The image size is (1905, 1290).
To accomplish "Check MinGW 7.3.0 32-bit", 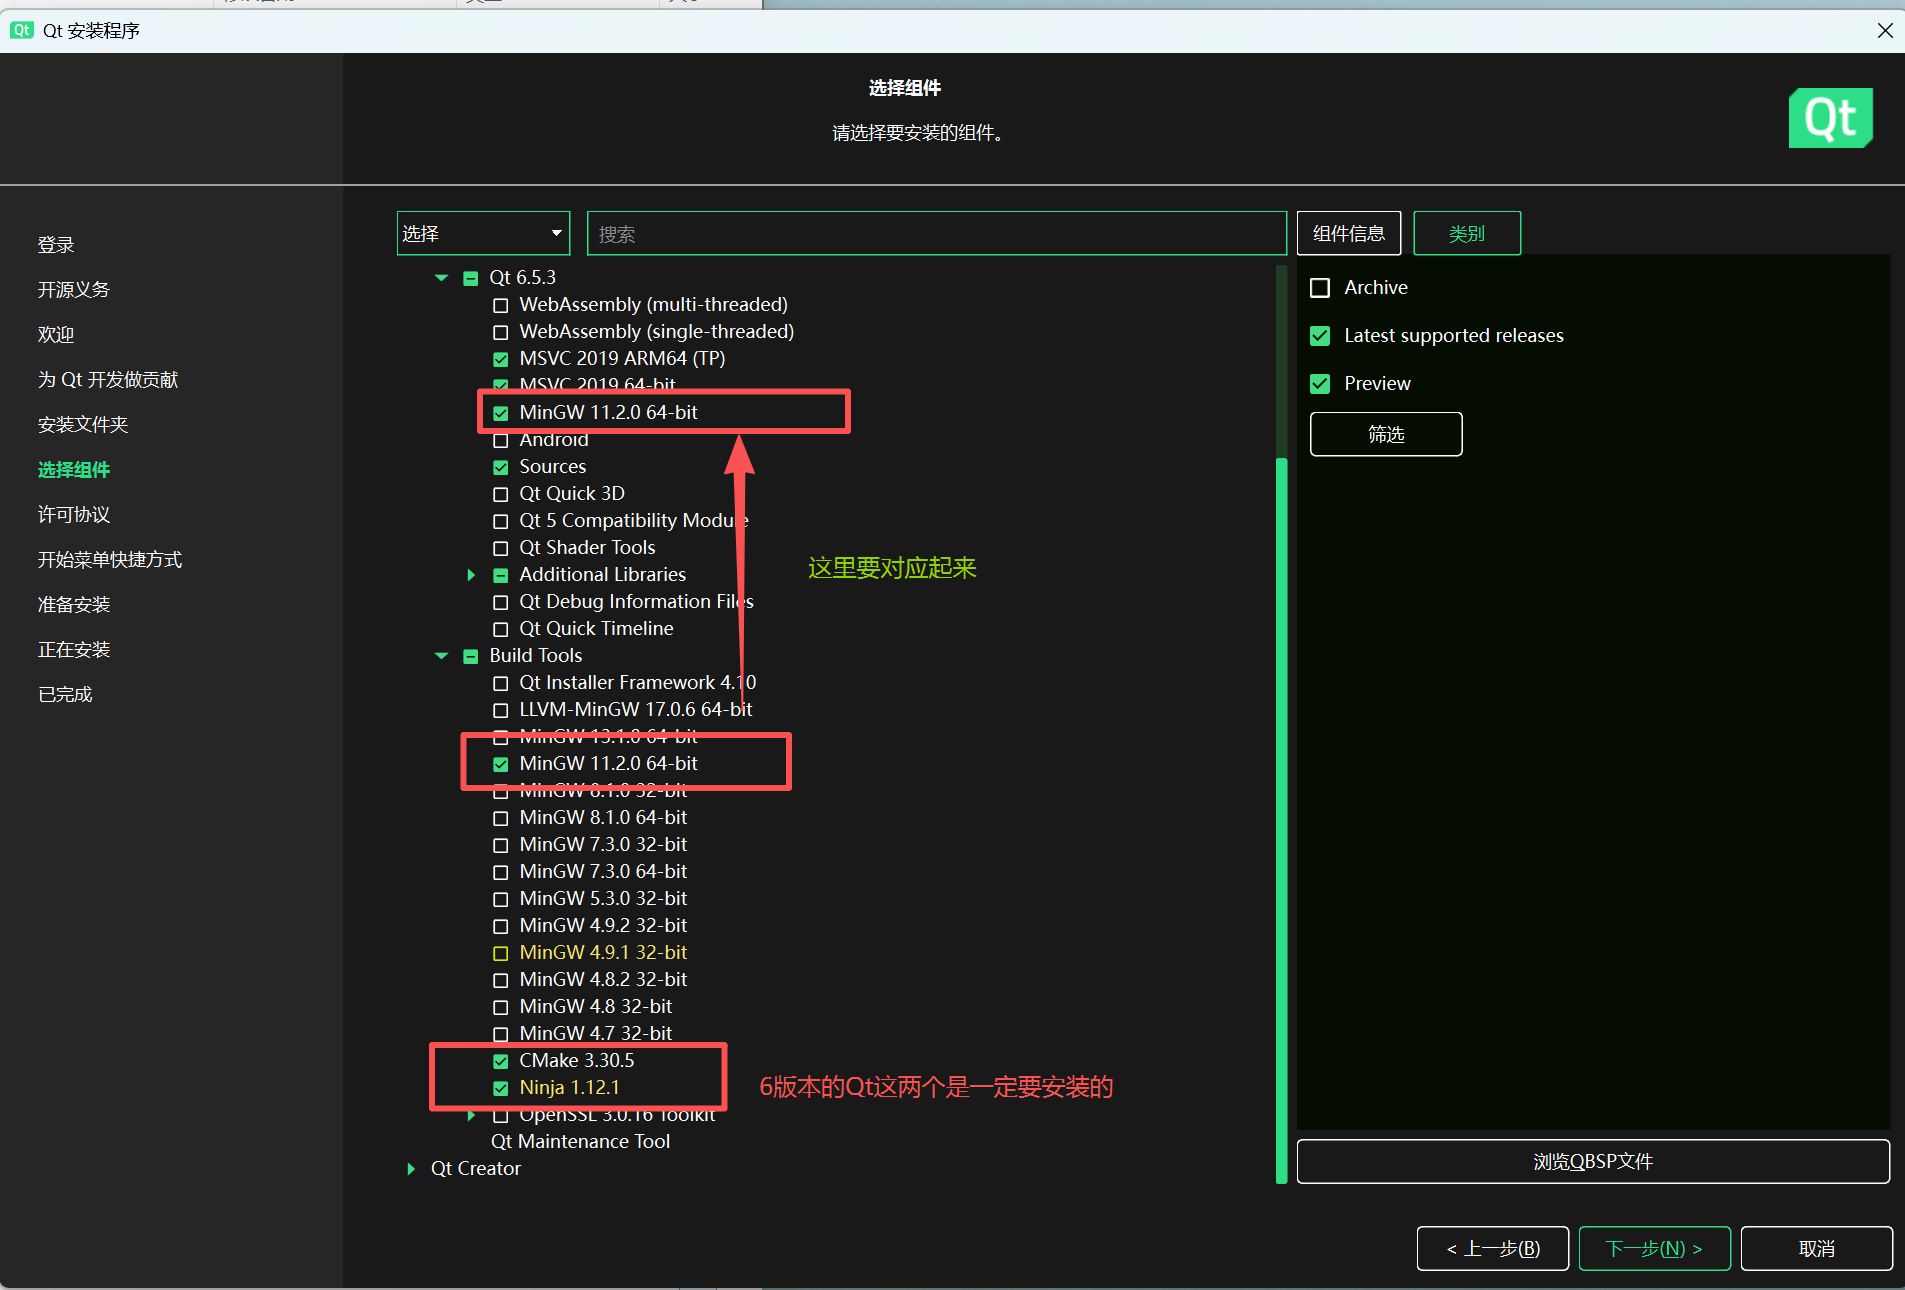I will coord(501,846).
